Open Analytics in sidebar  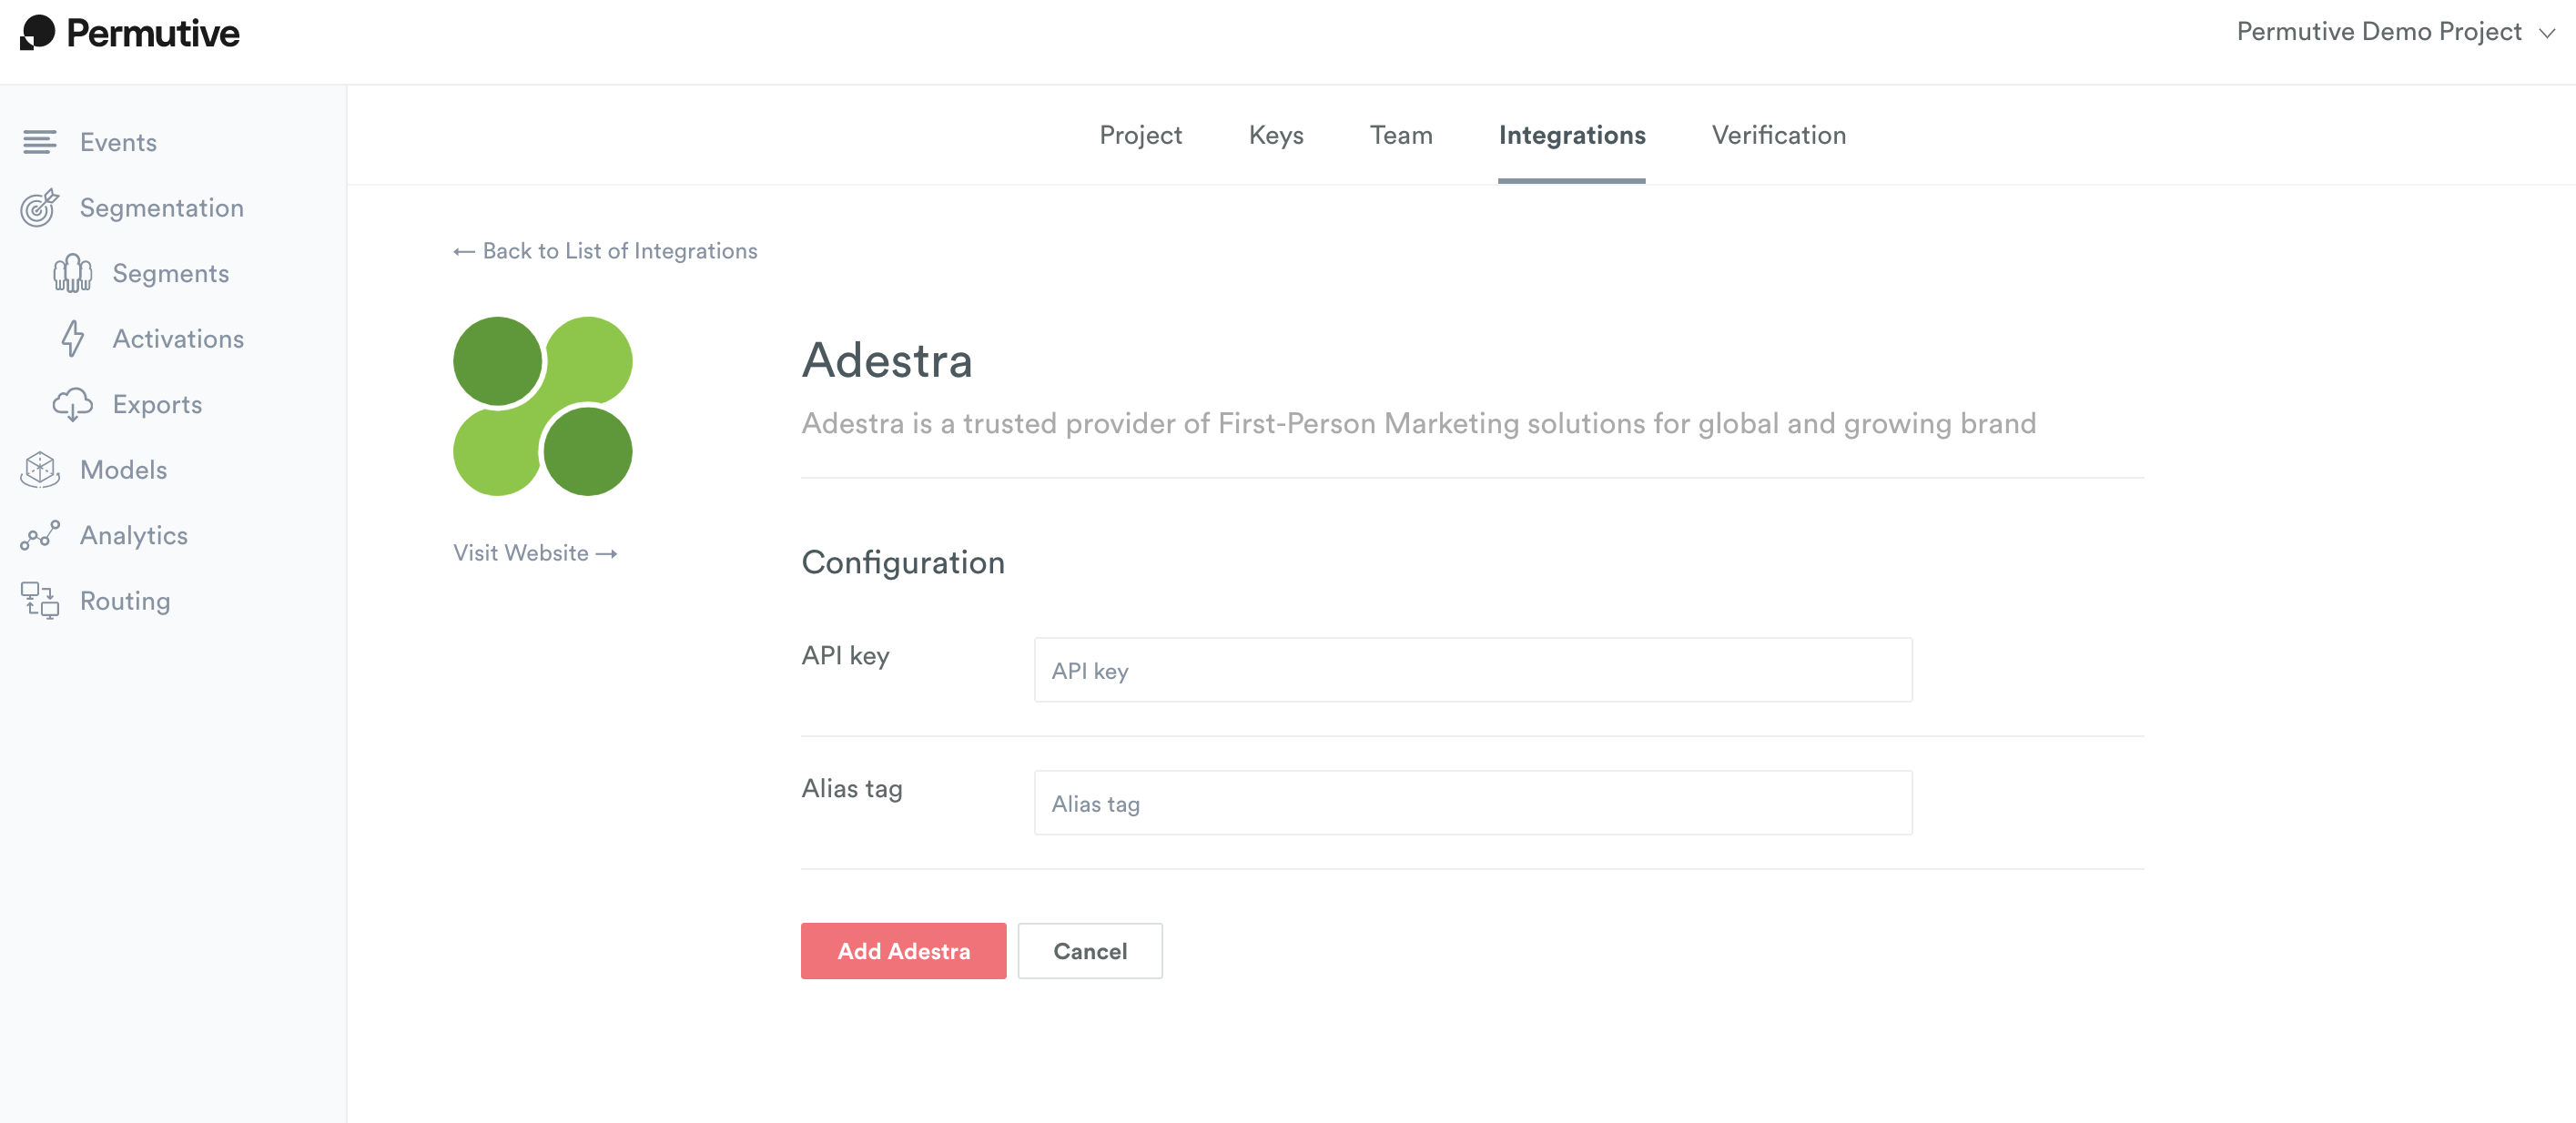(134, 535)
